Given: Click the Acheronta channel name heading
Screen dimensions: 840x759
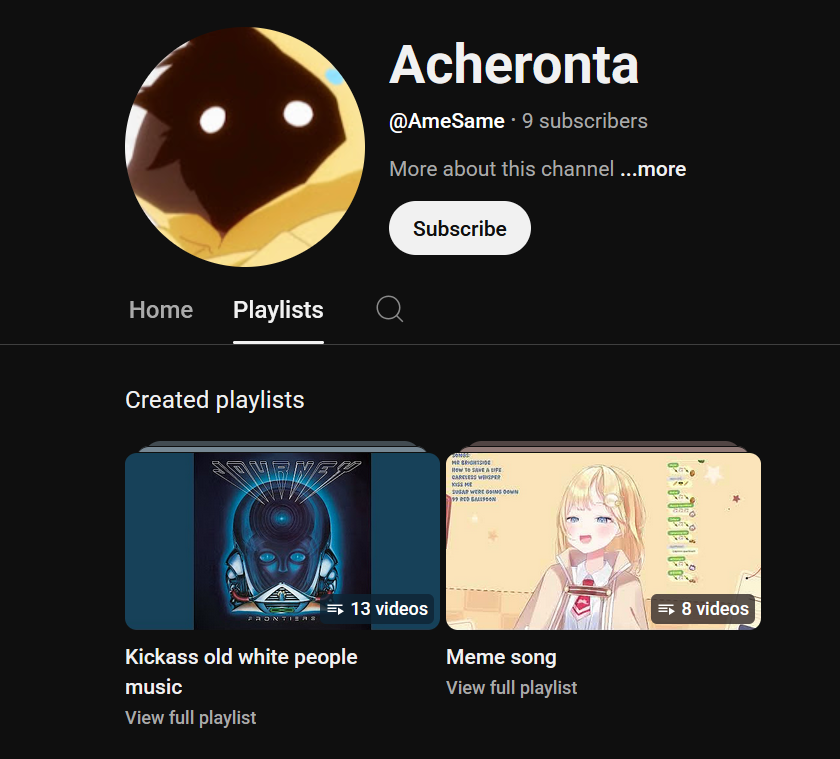Looking at the screenshot, I should (514, 65).
